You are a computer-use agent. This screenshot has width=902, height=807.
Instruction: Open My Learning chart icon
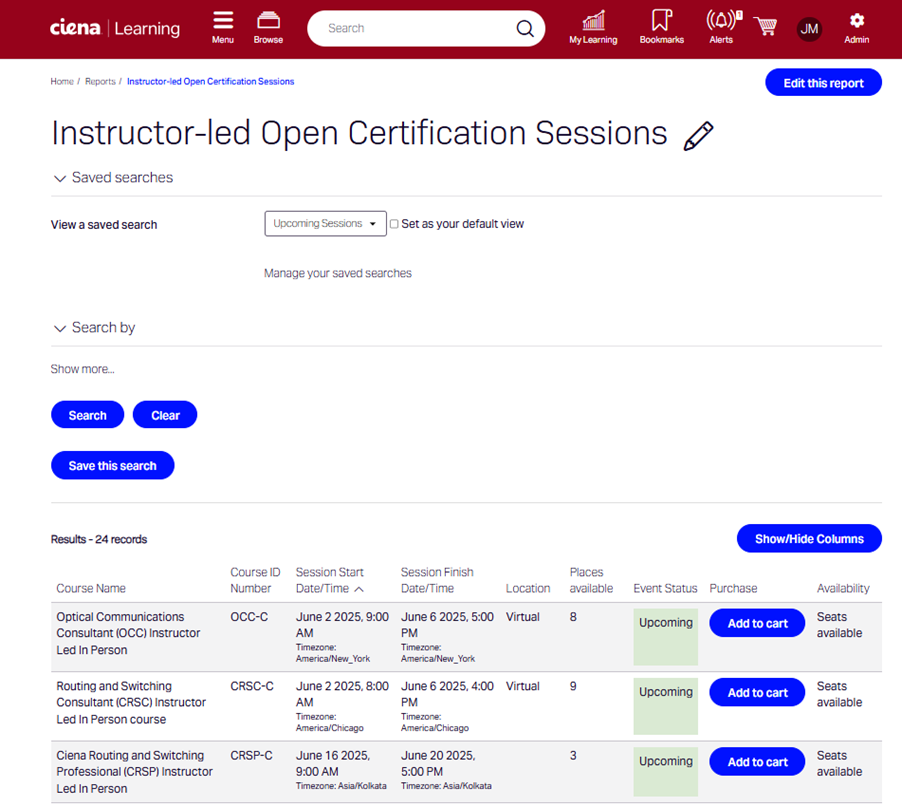point(593,27)
